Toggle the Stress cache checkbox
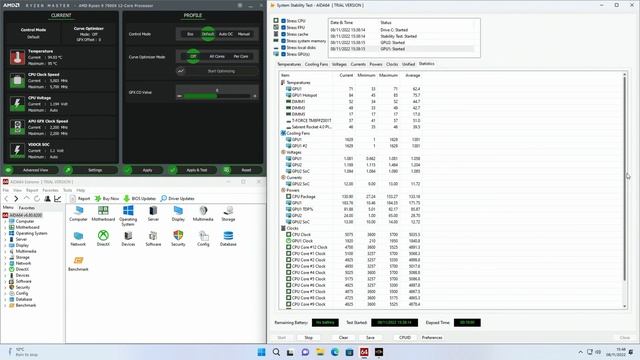 coord(283,34)
